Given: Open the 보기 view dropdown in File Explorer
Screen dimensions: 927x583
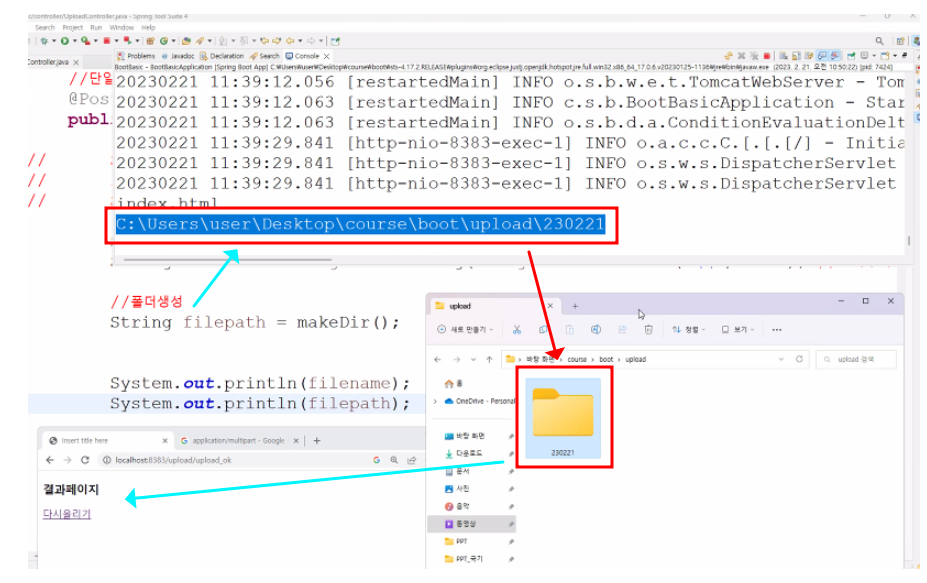Looking at the screenshot, I should 738,329.
